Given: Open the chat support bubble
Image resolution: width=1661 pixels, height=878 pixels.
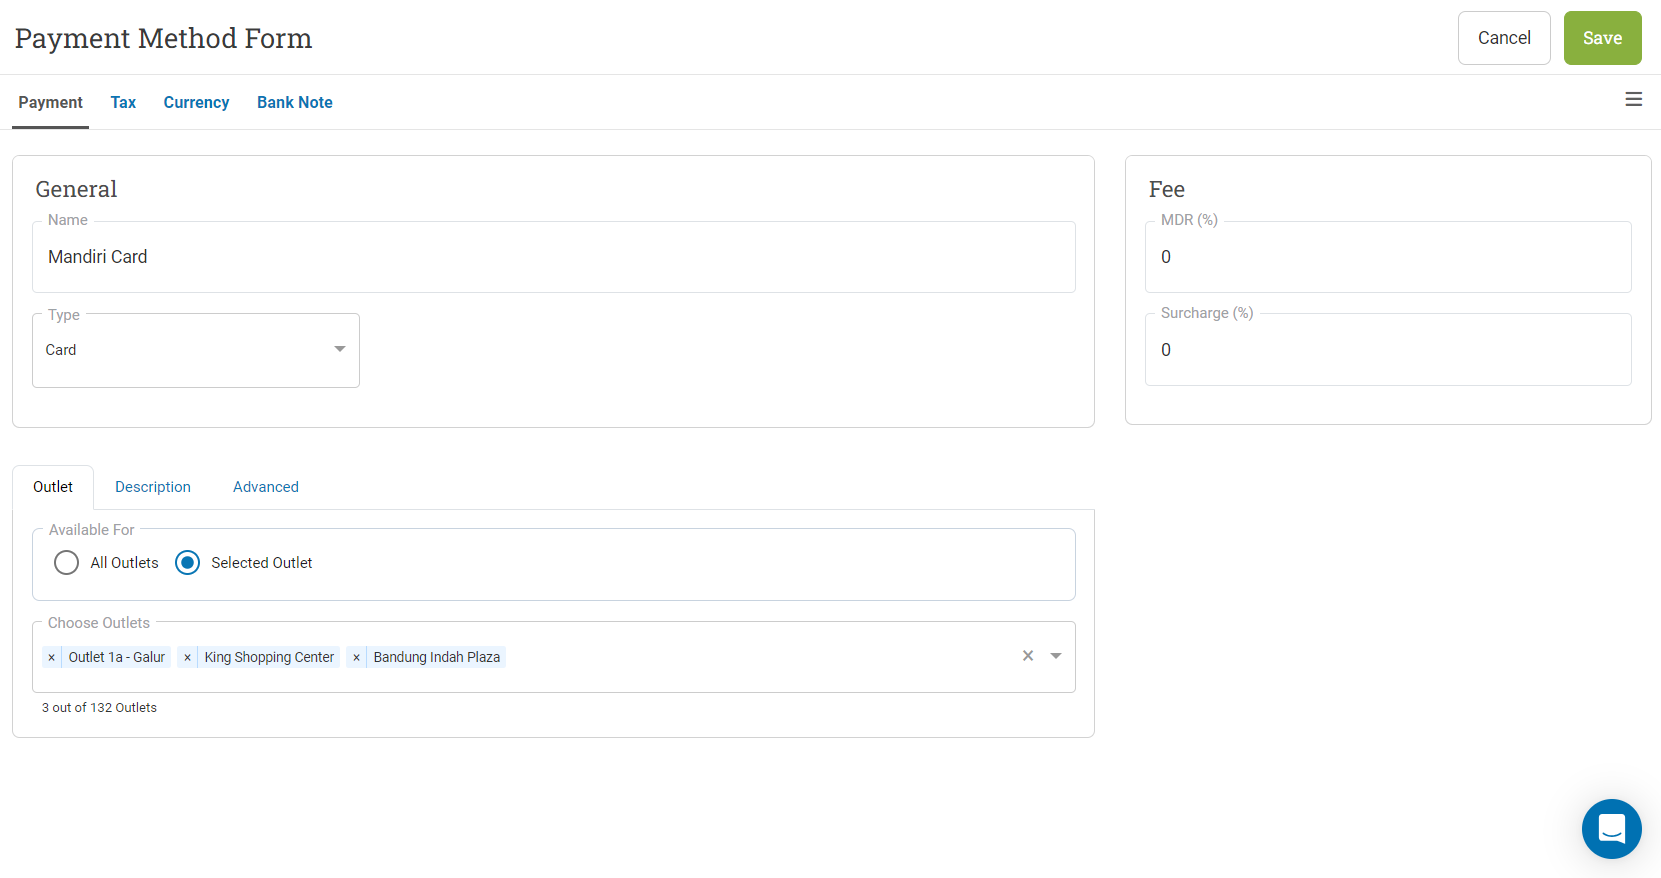Looking at the screenshot, I should point(1611,828).
